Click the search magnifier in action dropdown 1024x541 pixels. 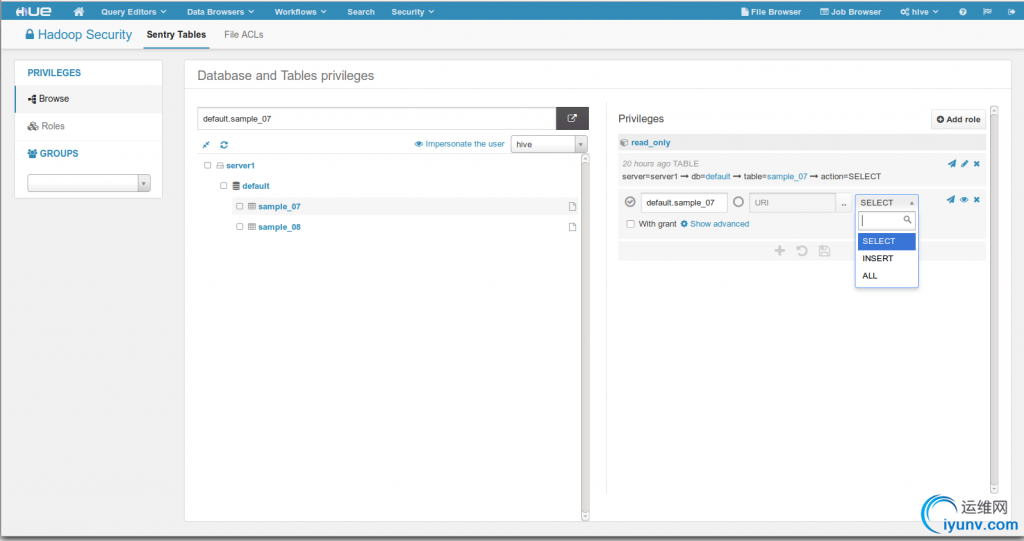[907, 220]
